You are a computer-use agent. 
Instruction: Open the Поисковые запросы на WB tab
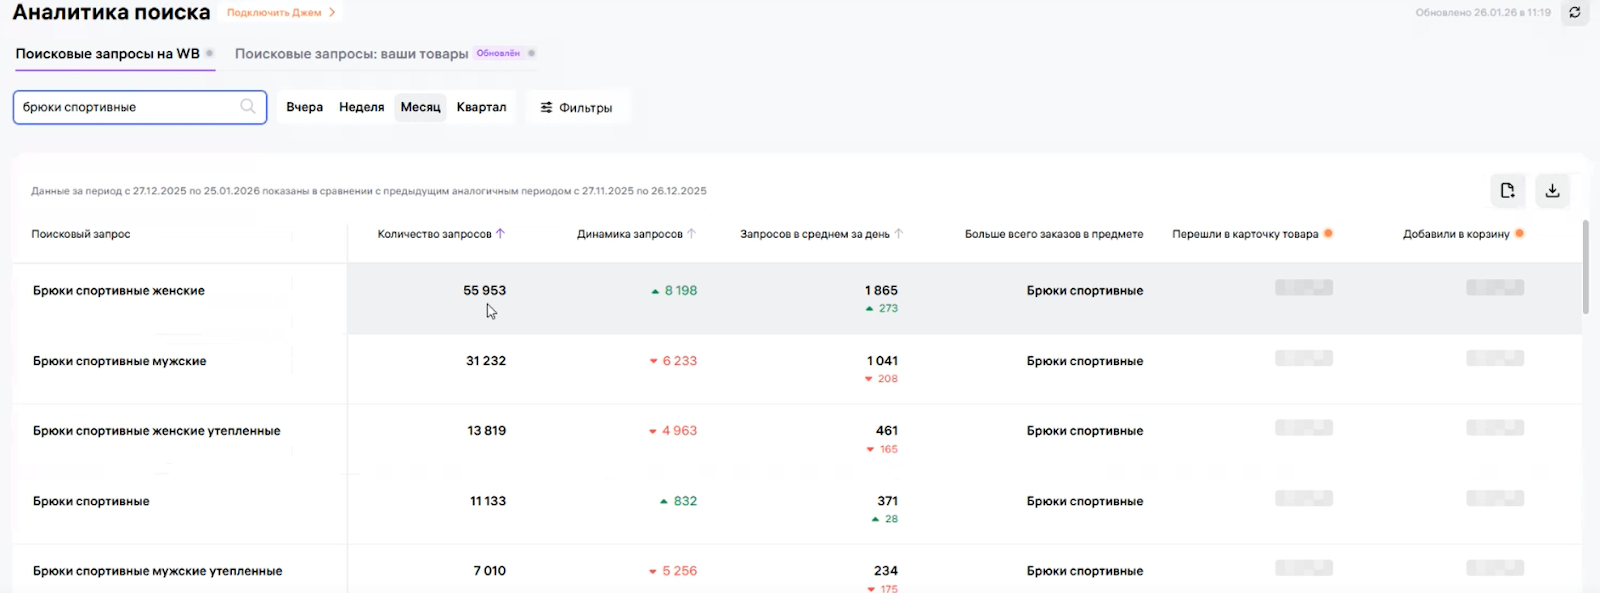(x=107, y=54)
